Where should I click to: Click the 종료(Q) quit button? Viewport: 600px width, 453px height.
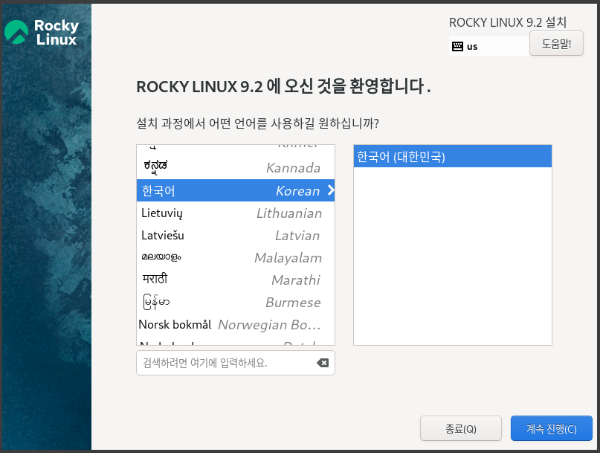click(461, 429)
